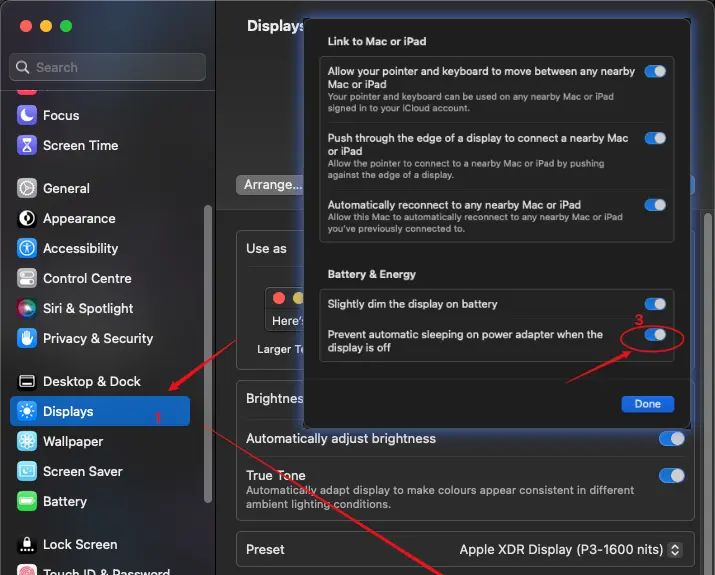
Task: Click the Screen Time hourglass icon
Action: [x=27, y=145]
